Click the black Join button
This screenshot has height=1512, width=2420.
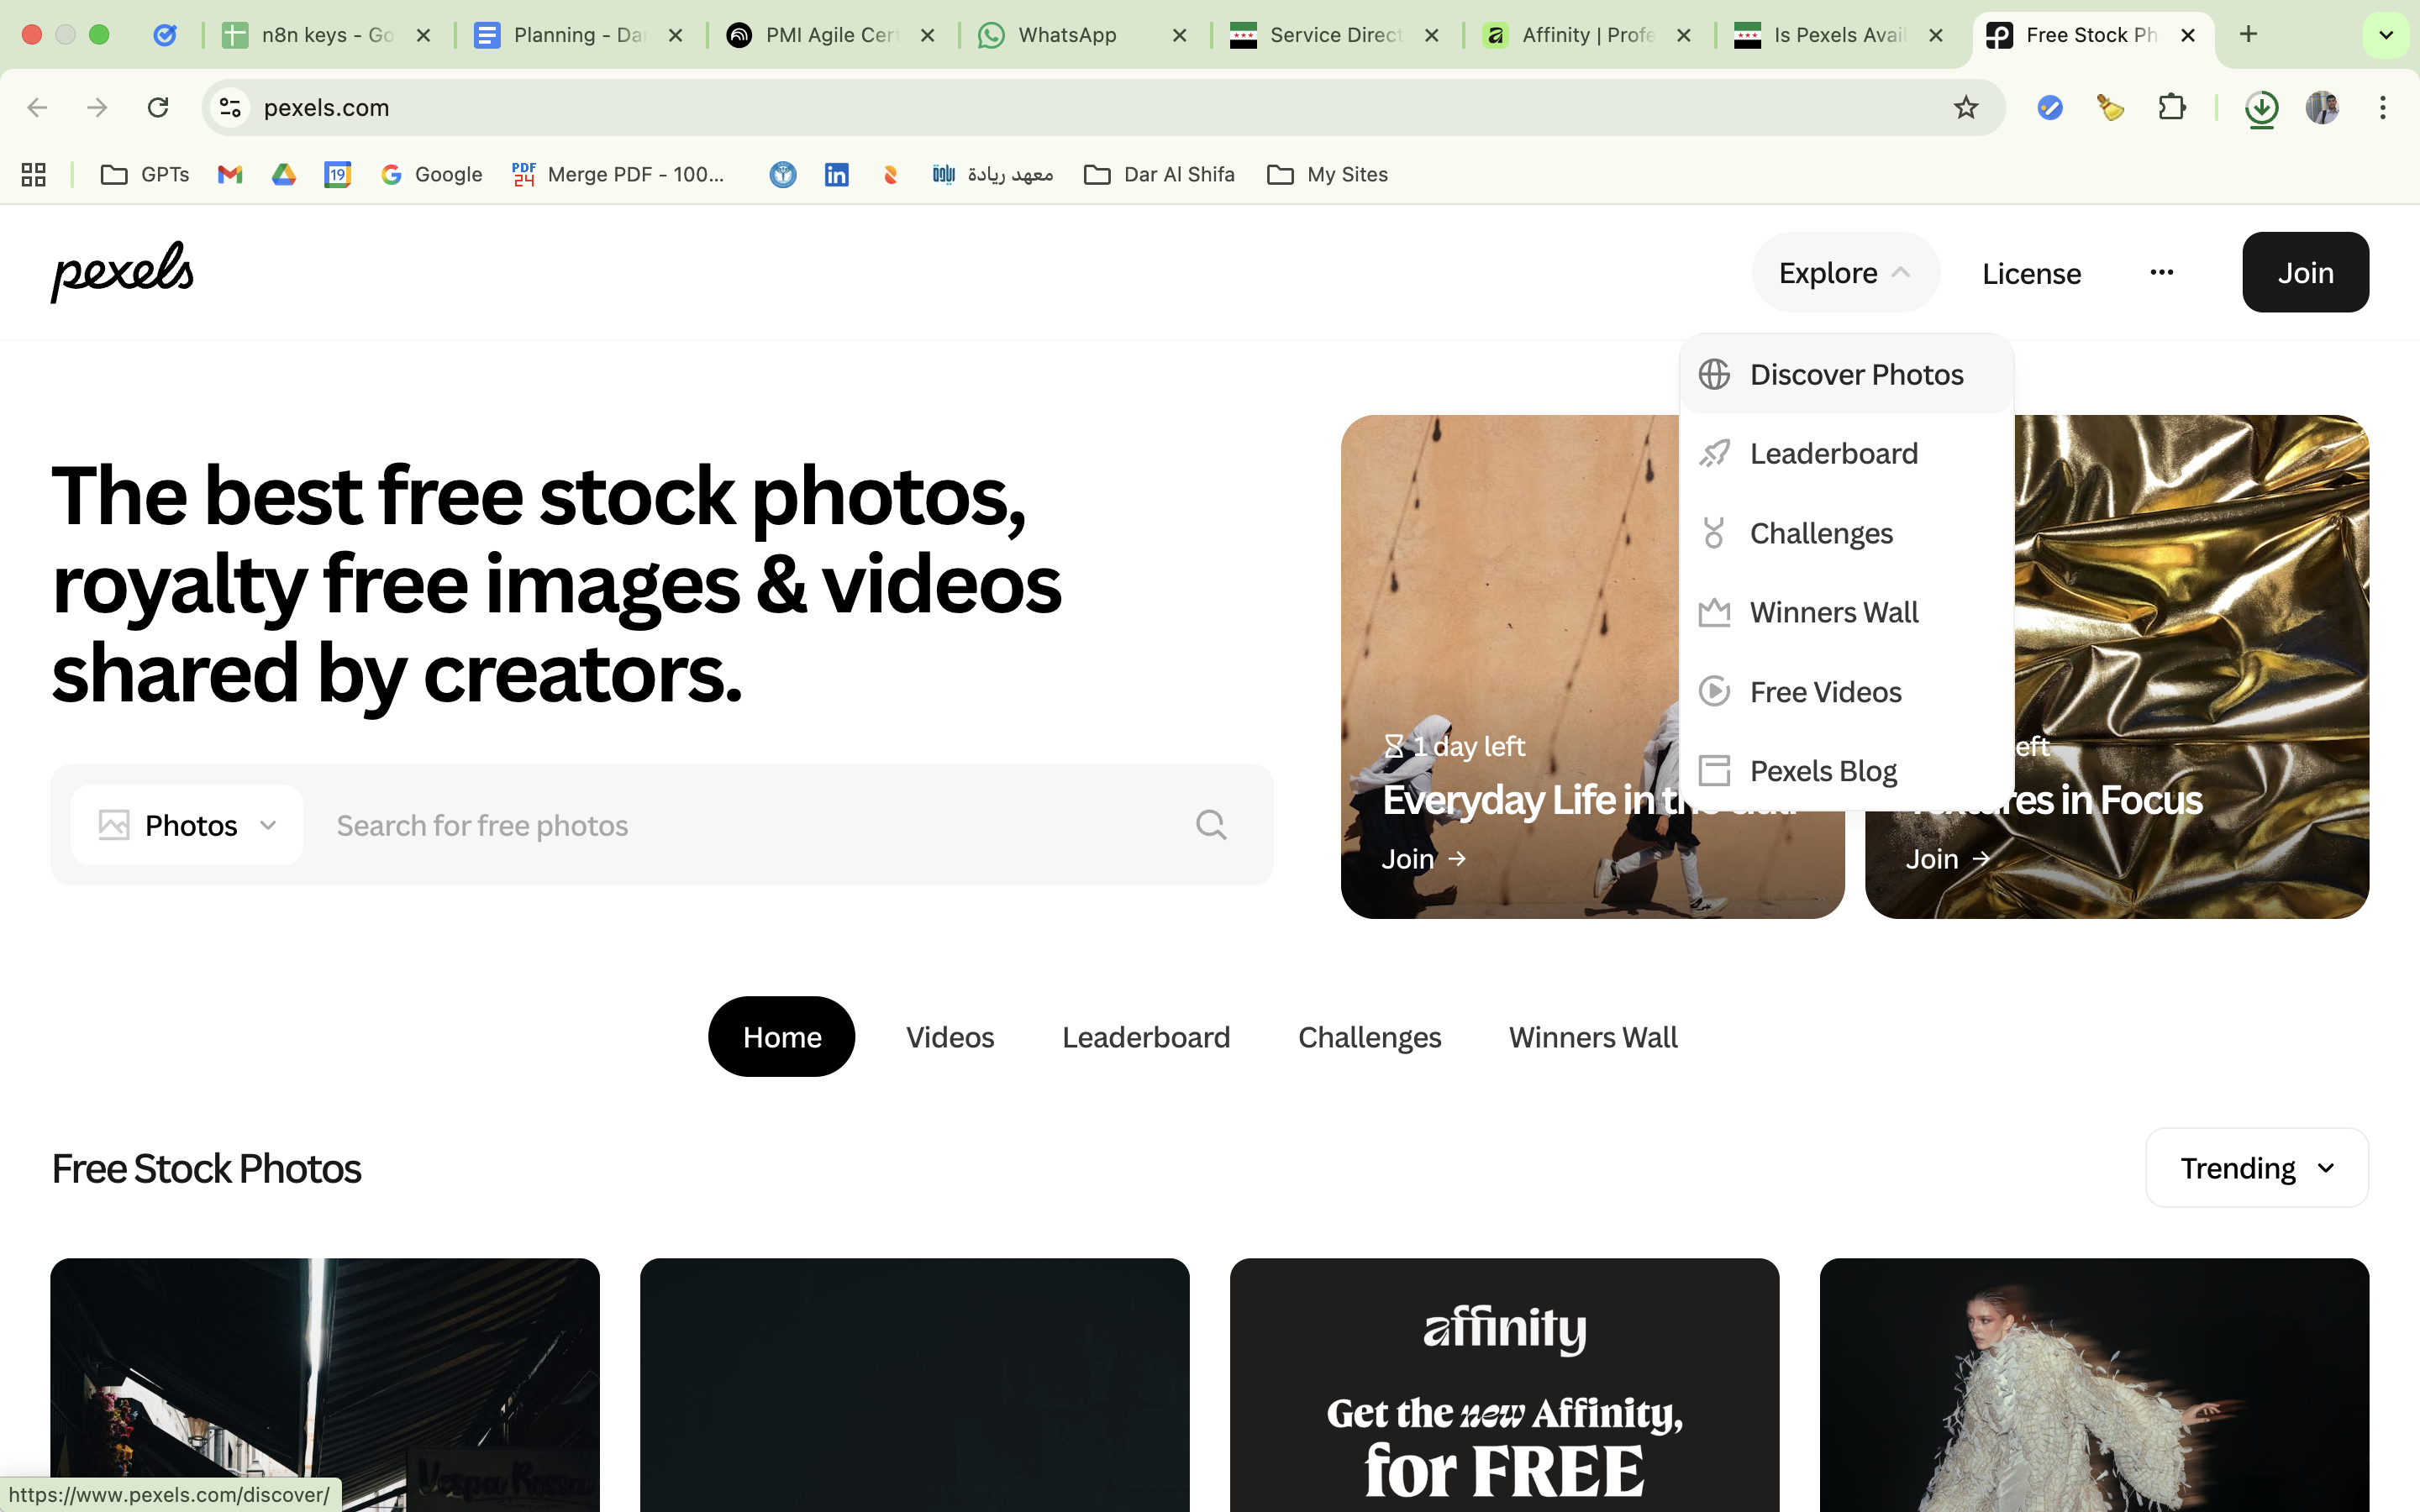pyautogui.click(x=2305, y=273)
